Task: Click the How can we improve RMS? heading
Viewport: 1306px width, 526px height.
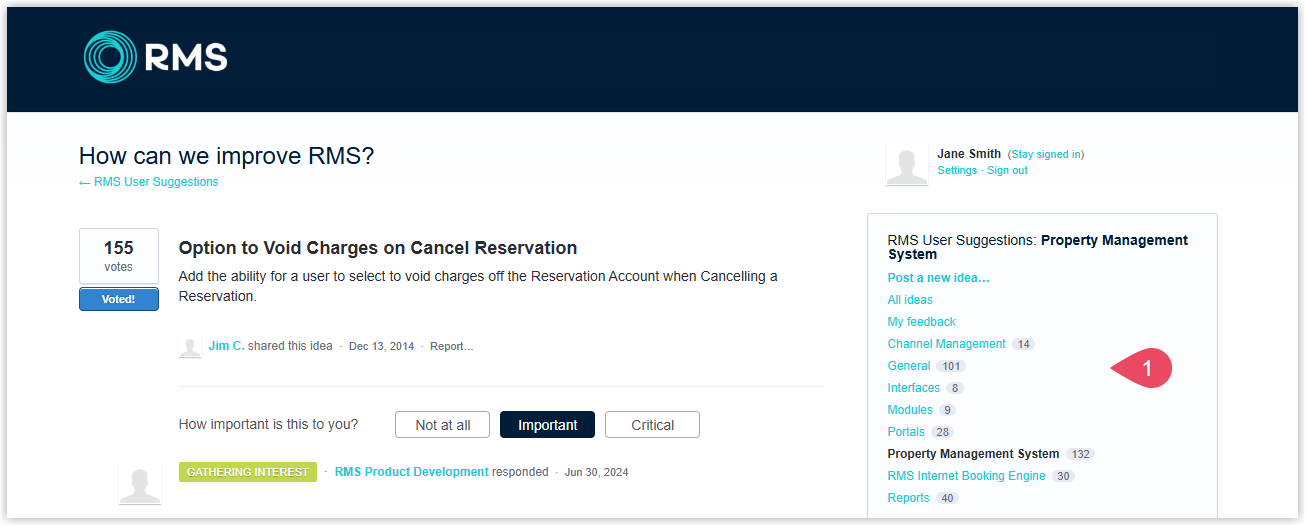Action: coord(227,156)
